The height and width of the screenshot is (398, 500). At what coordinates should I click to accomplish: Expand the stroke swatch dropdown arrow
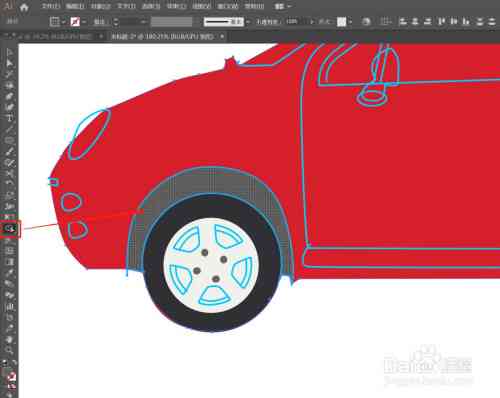pos(84,22)
